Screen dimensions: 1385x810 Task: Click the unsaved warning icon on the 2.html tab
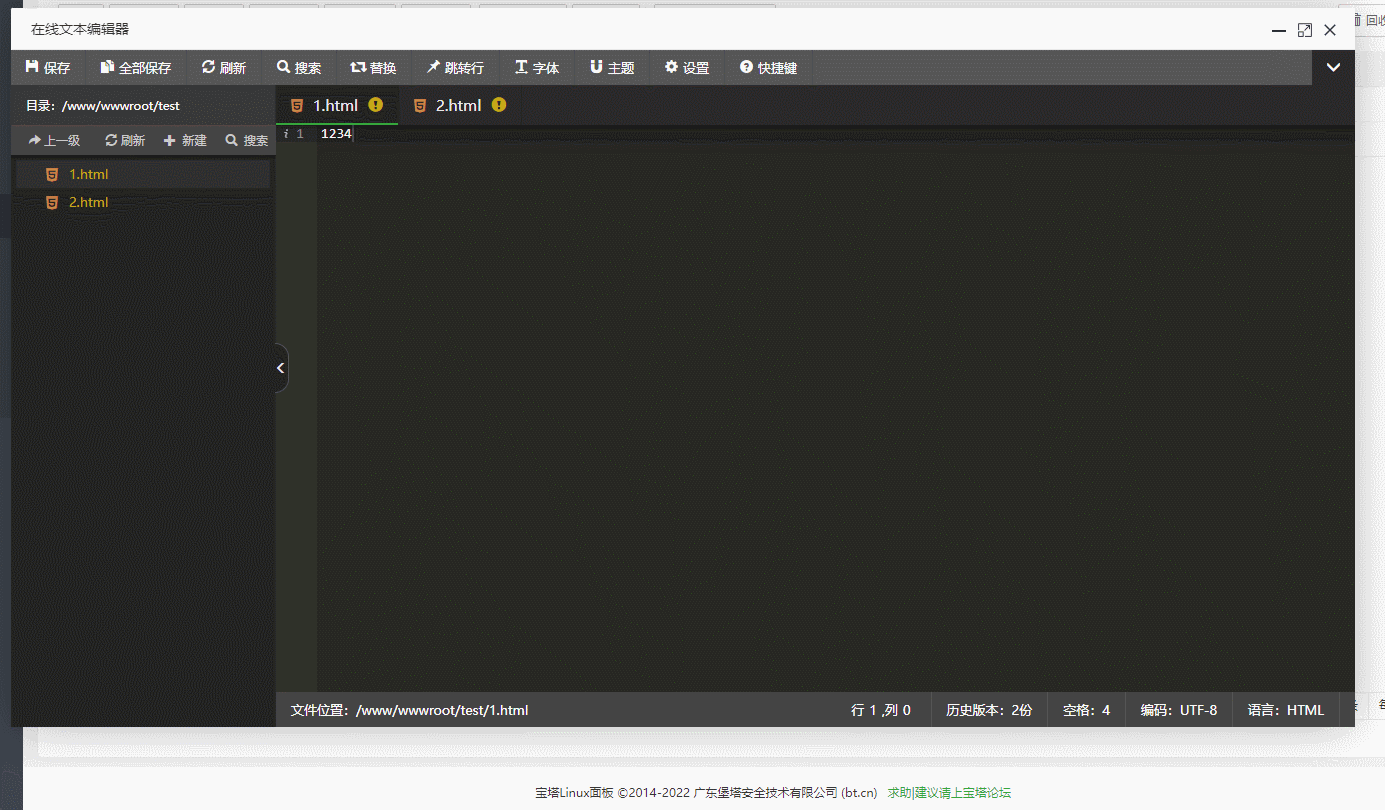(x=499, y=105)
